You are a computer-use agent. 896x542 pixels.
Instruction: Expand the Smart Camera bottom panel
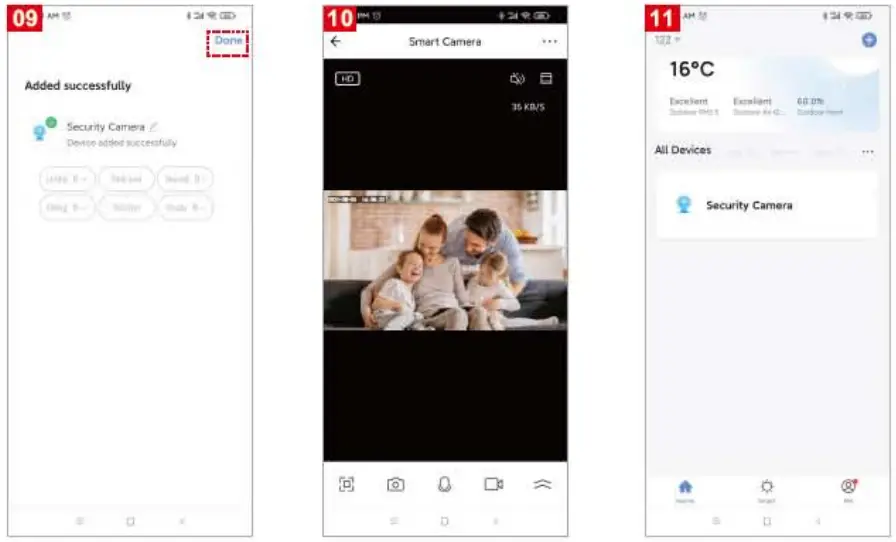click(x=542, y=484)
